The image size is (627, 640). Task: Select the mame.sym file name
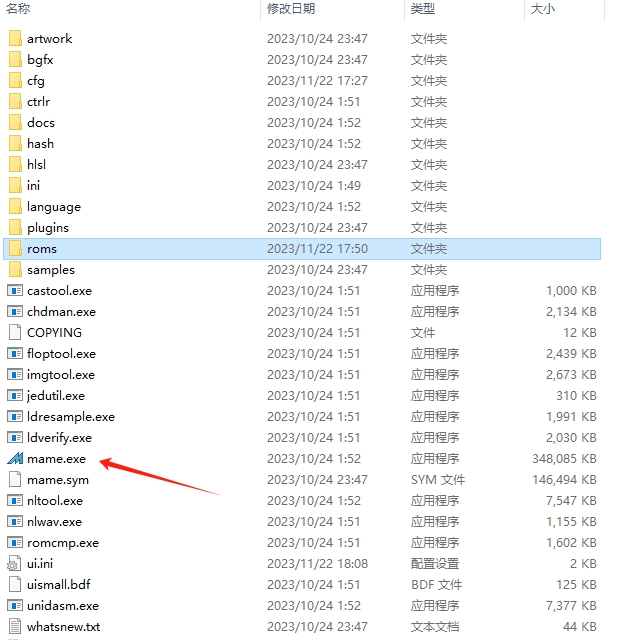click(58, 480)
